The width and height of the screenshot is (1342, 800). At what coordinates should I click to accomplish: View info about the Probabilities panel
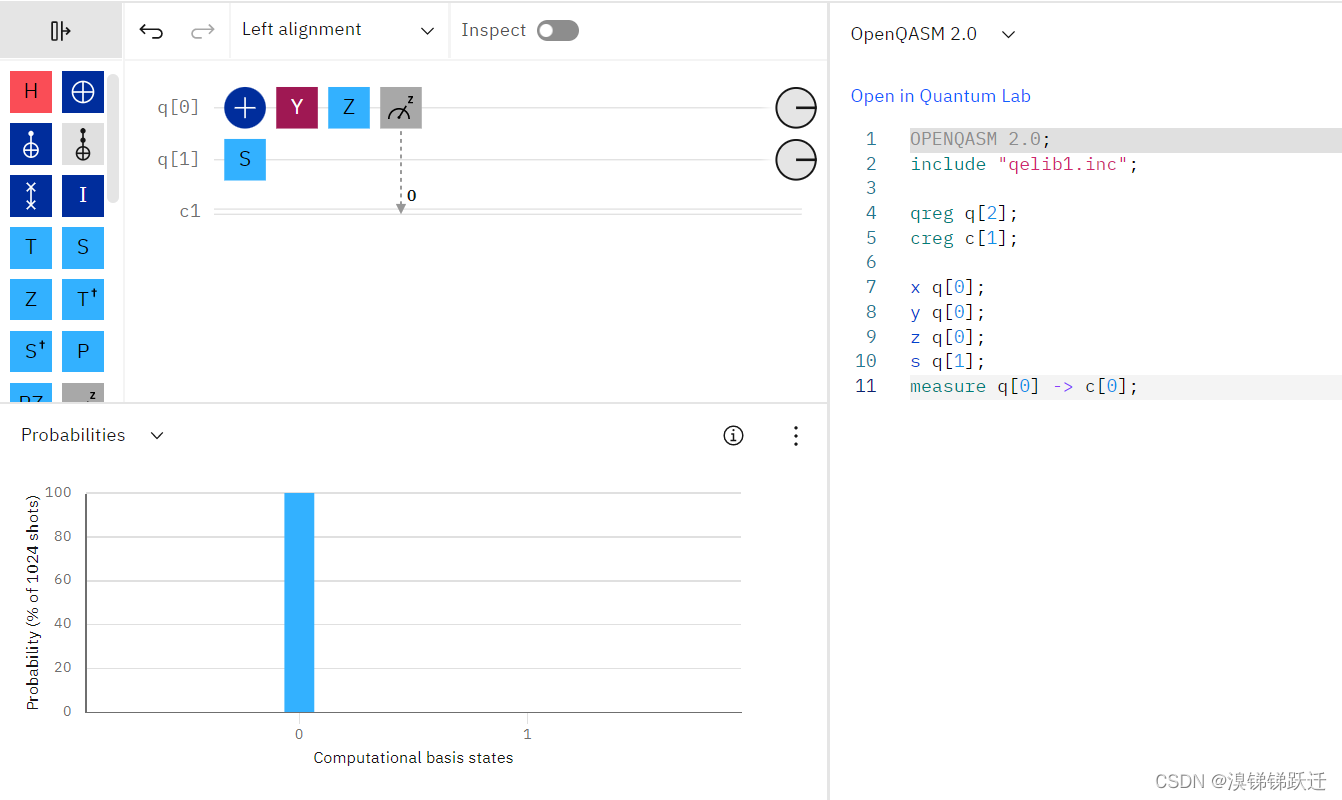(x=733, y=435)
